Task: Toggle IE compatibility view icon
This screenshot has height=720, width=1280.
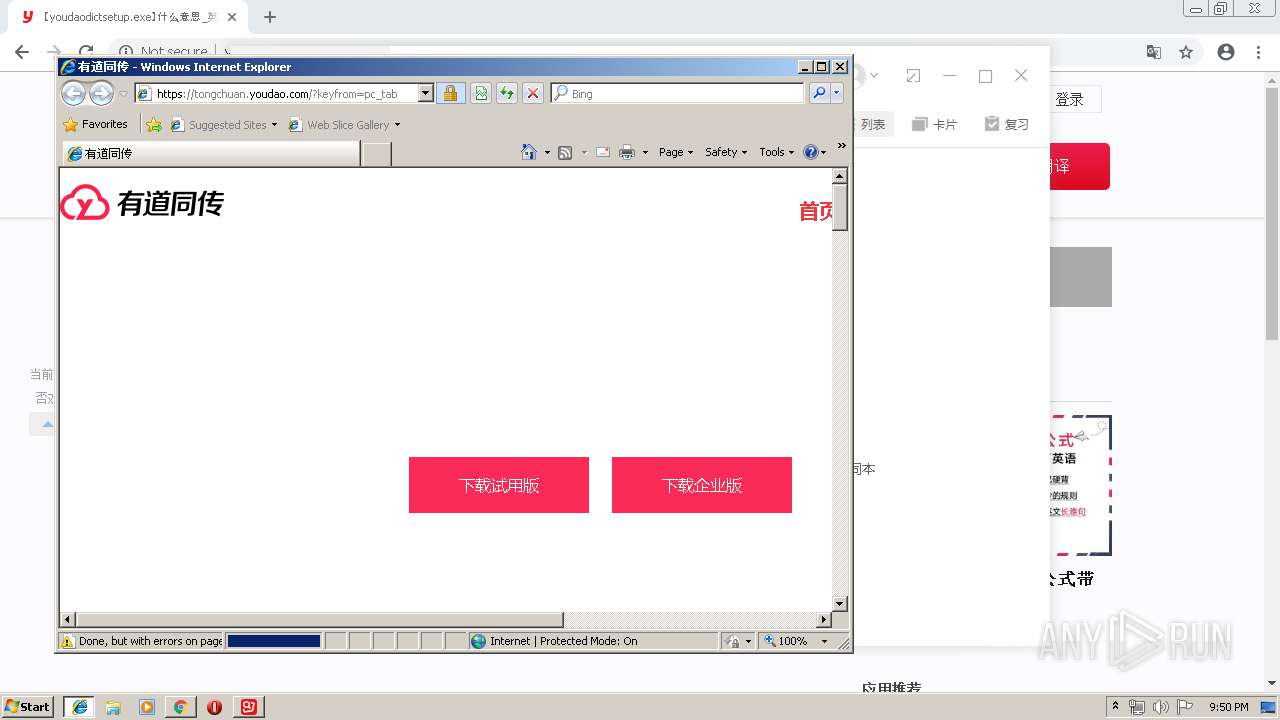Action: pos(481,93)
